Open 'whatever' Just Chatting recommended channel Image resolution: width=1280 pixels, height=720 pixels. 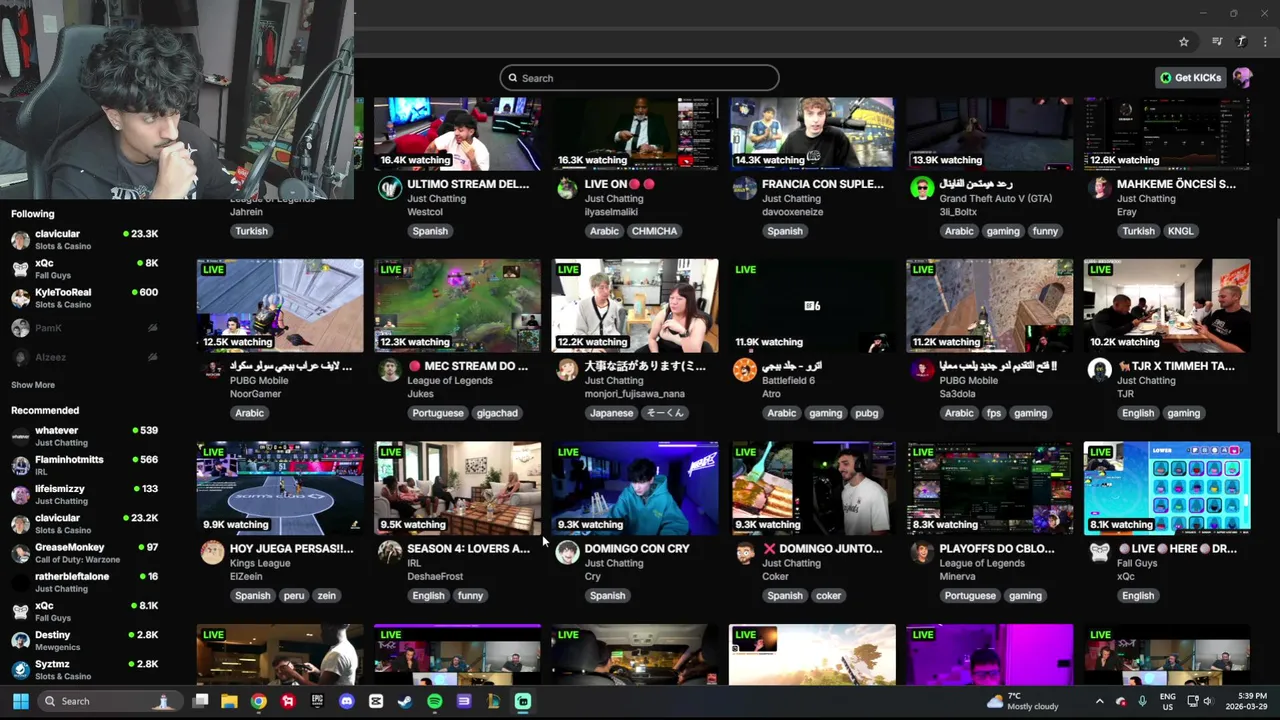pyautogui.click(x=85, y=436)
